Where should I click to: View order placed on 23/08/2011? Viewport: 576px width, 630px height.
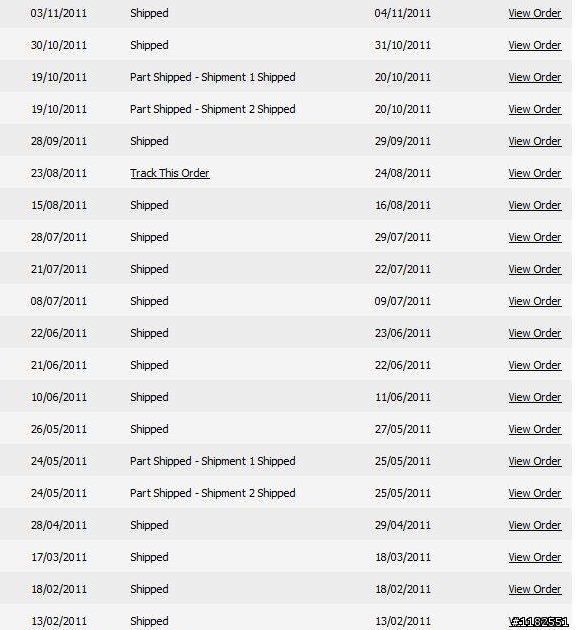coord(535,173)
